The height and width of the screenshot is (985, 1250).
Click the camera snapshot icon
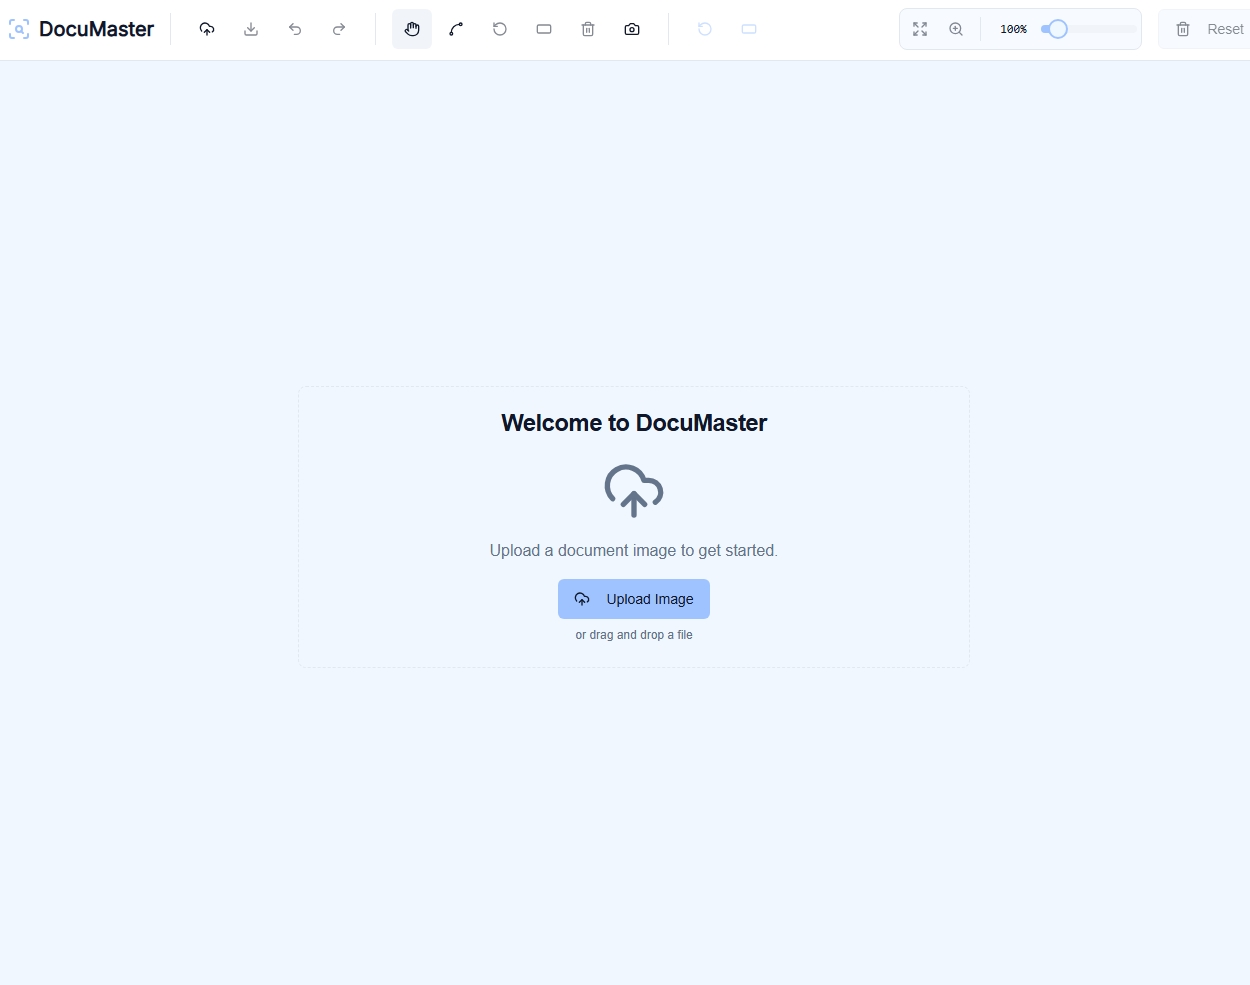tap(632, 29)
